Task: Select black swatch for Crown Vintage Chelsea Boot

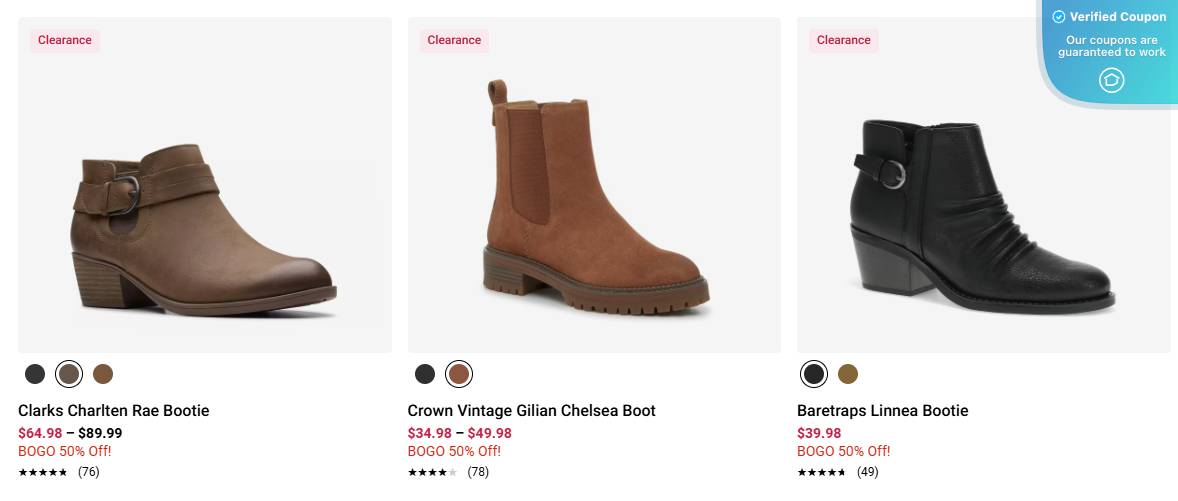Action: (x=425, y=374)
